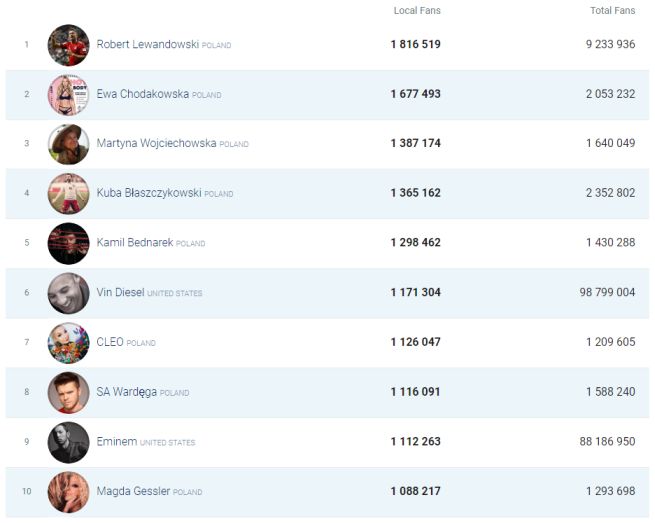Screen dimensions: 655x523
Task: Click Martyna Wojciechowska's profile photo
Action: [68, 144]
